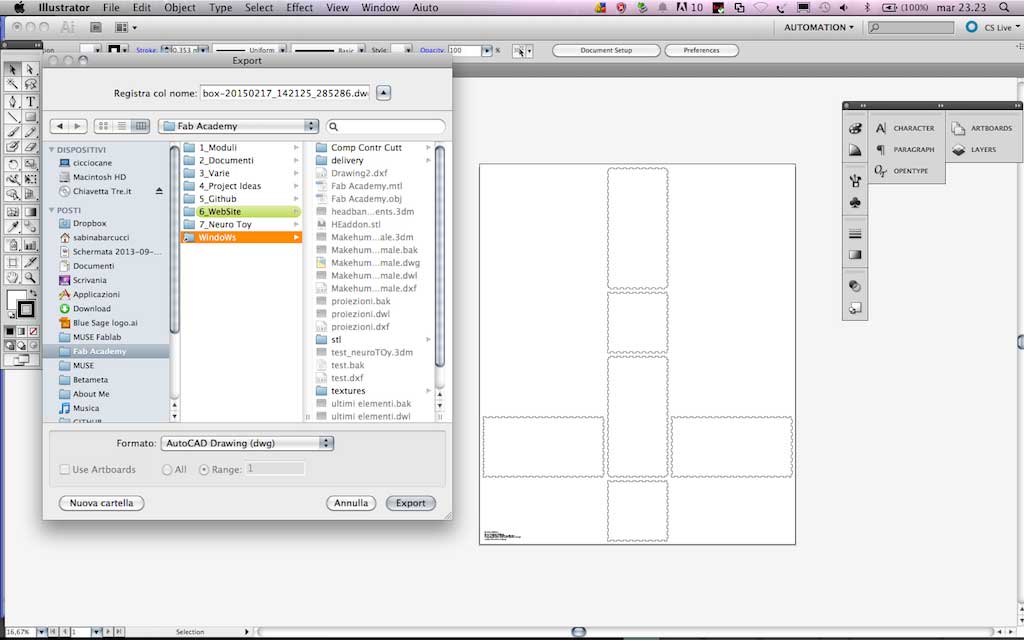Switch file browser to column view

tap(140, 126)
